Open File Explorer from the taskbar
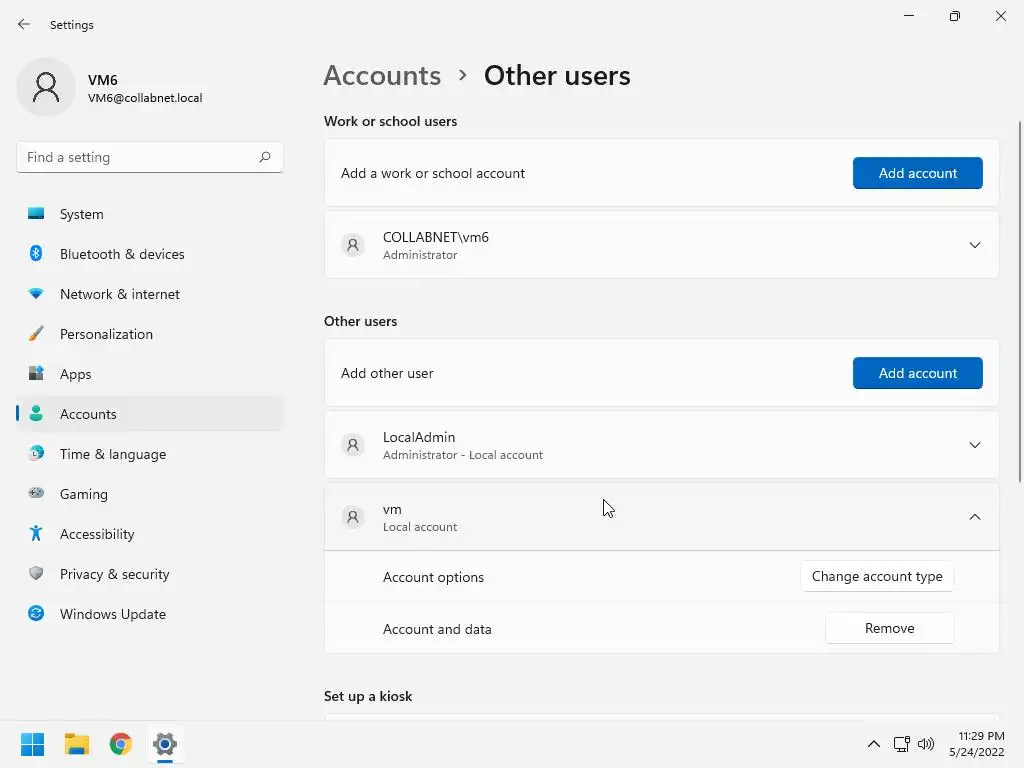Viewport: 1024px width, 768px height. [77, 744]
